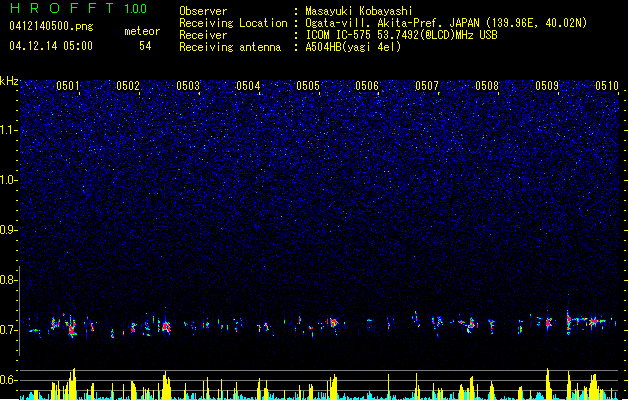629x400 pixels.
Task: Click the 0510 time marker
Action: (607, 86)
